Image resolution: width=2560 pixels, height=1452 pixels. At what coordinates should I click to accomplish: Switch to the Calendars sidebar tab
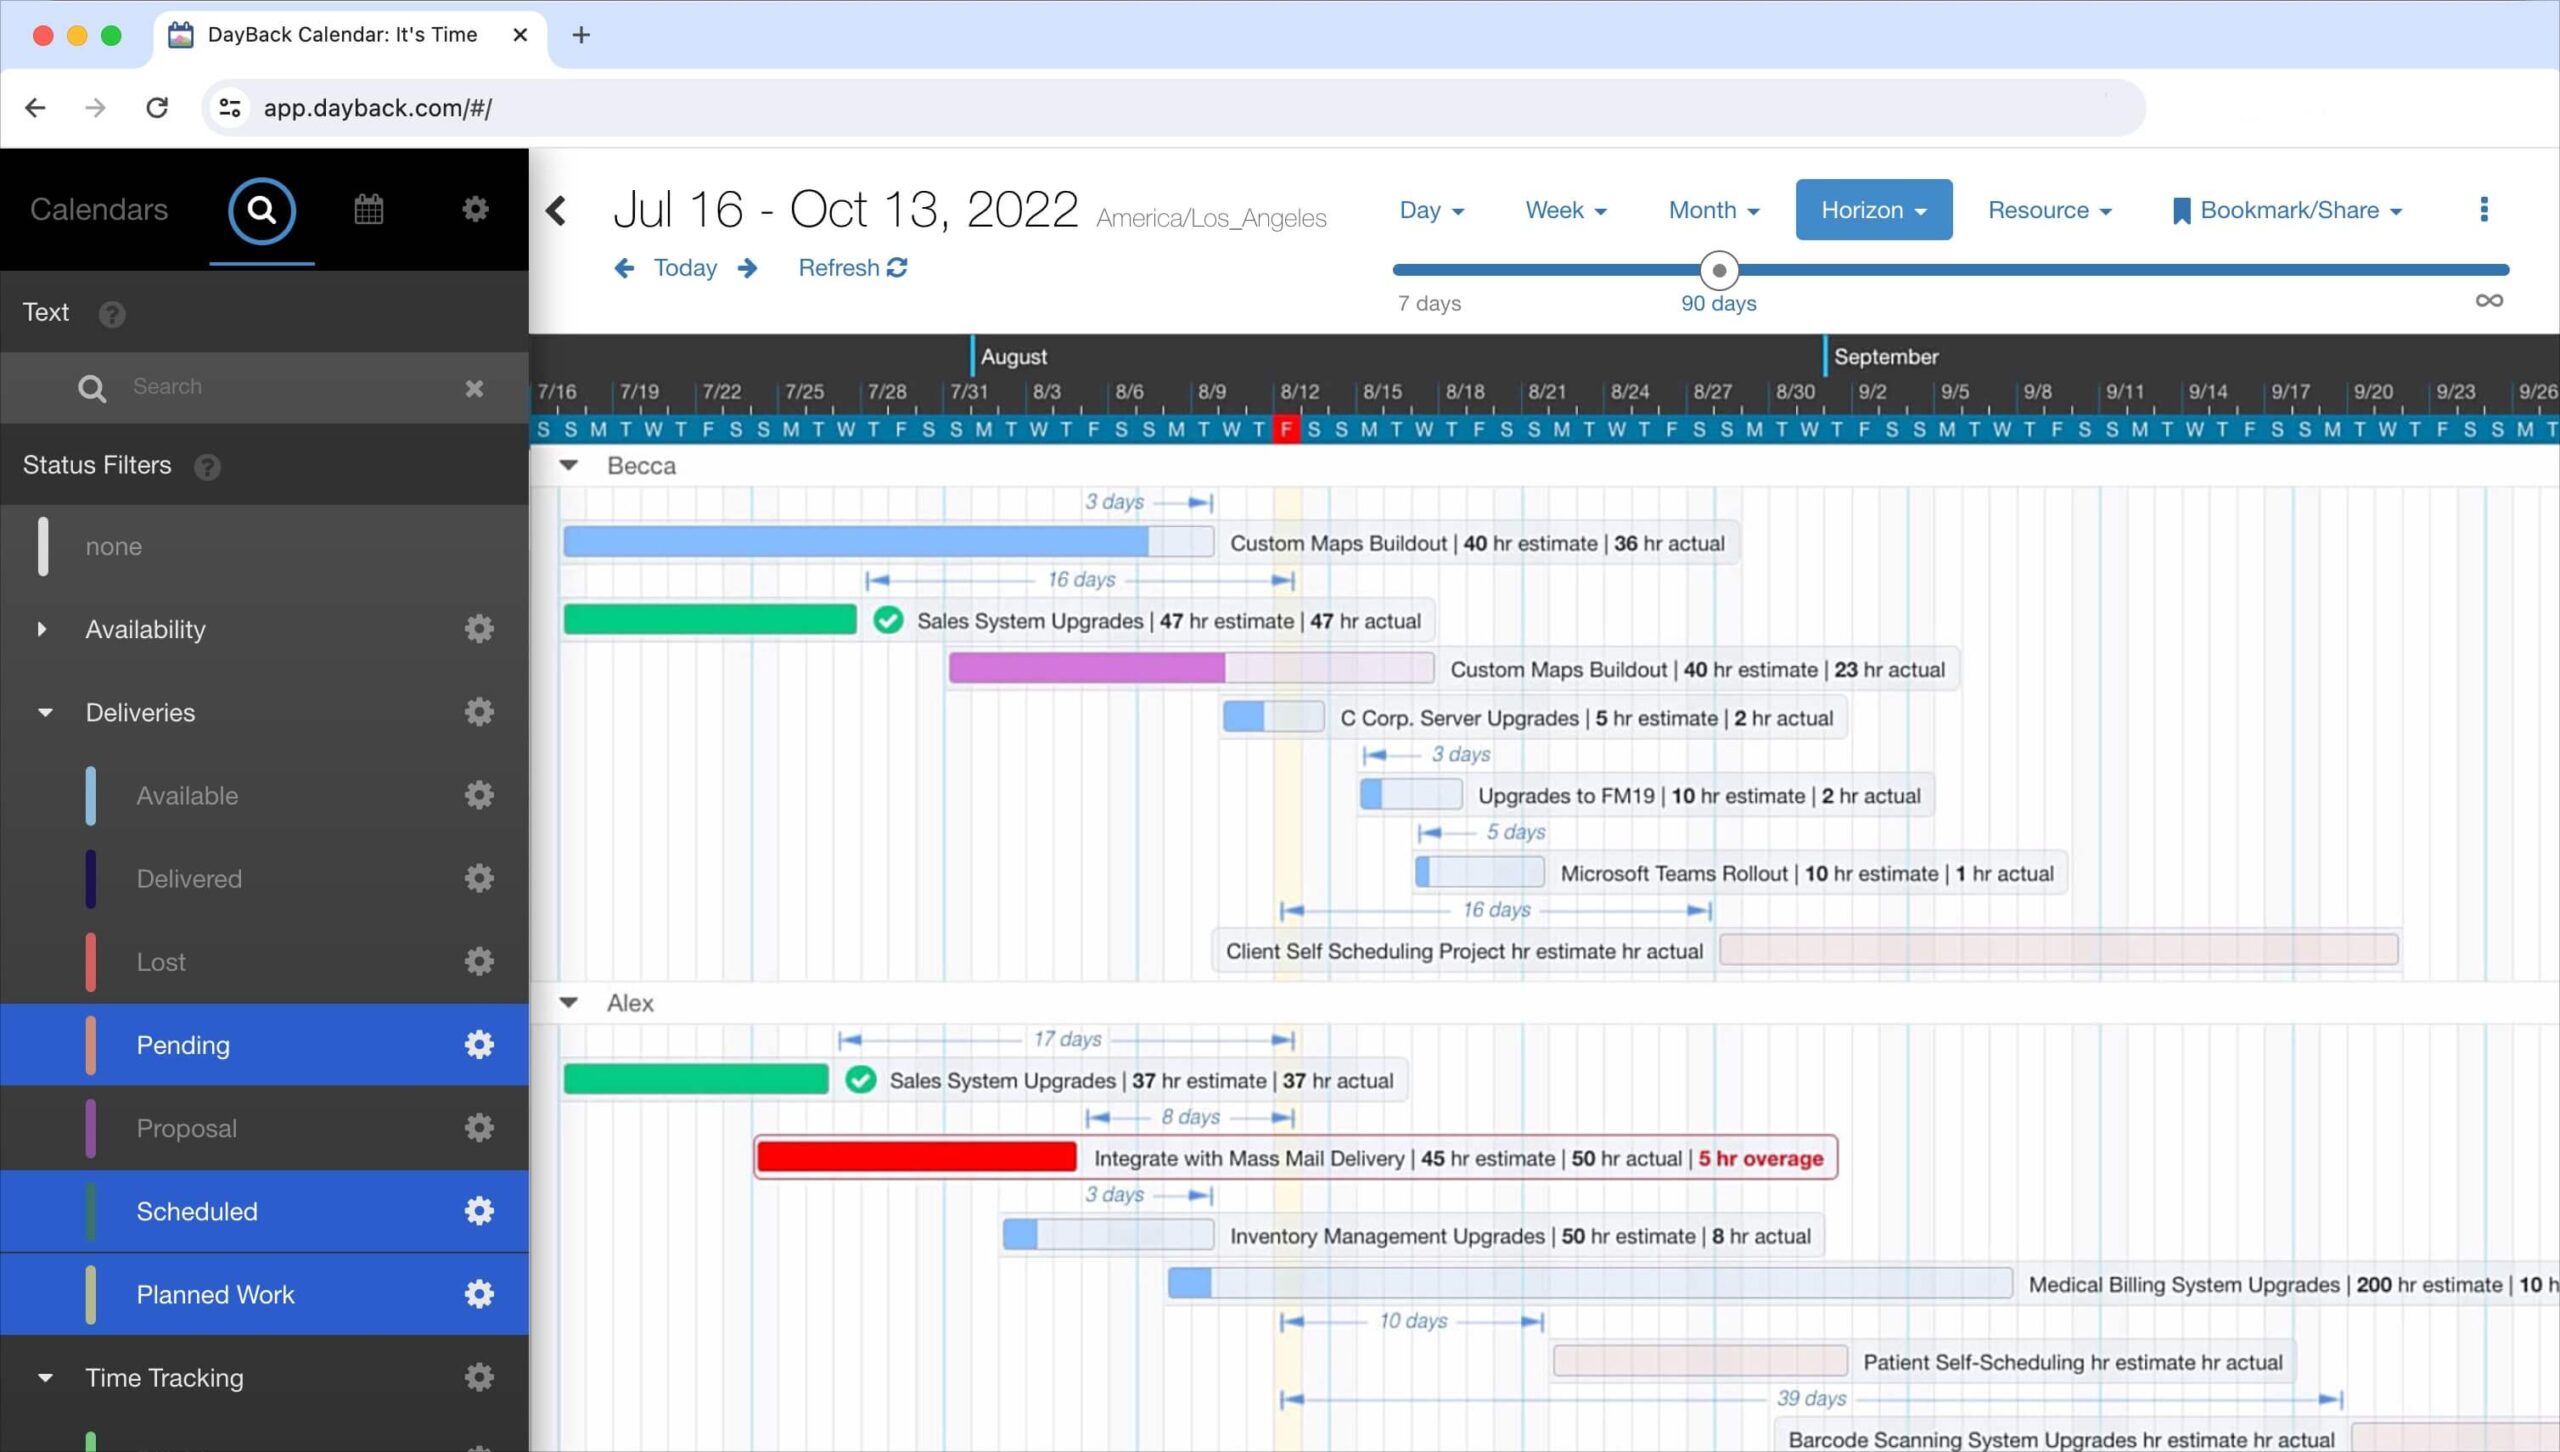(x=99, y=210)
